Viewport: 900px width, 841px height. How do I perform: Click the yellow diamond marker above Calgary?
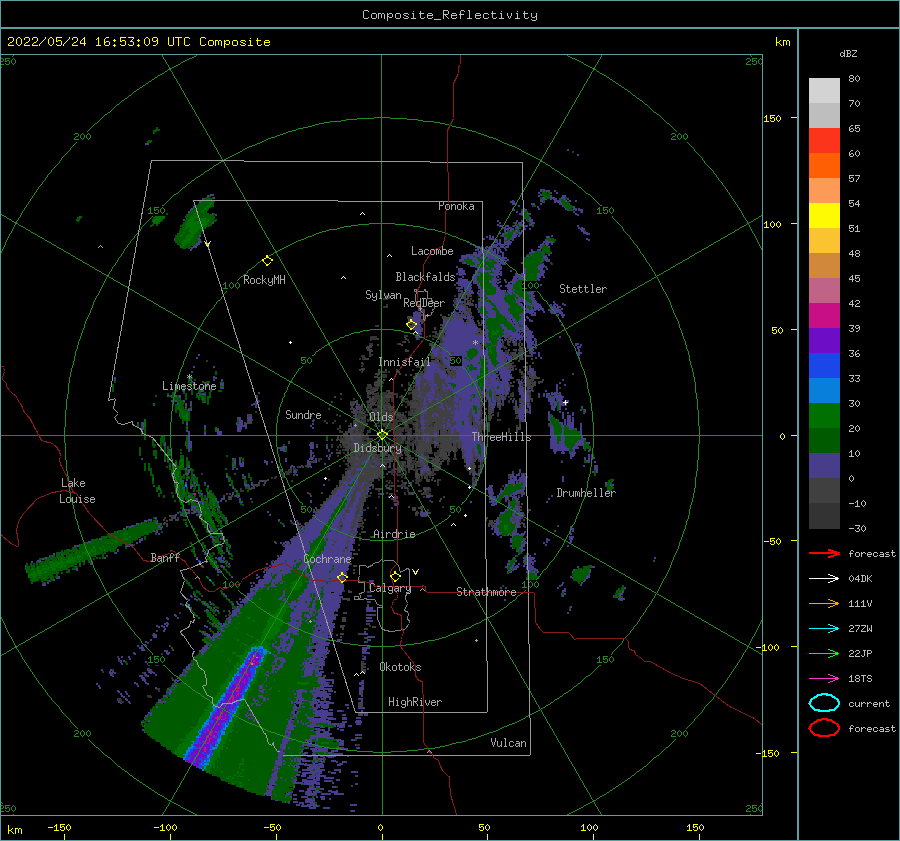395,576
